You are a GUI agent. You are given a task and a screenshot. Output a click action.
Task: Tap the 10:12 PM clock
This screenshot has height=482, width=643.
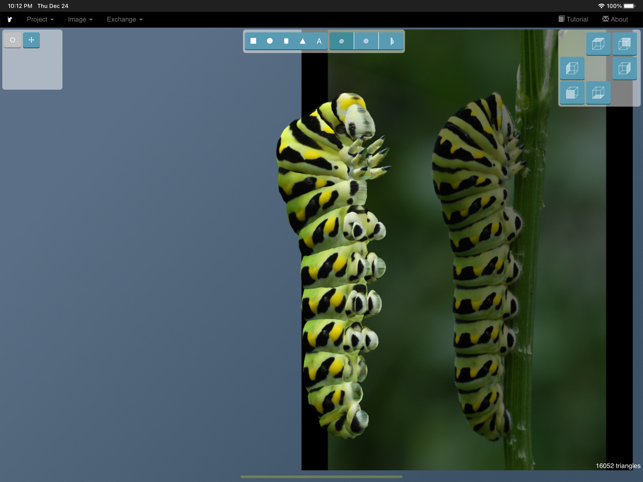pos(20,6)
